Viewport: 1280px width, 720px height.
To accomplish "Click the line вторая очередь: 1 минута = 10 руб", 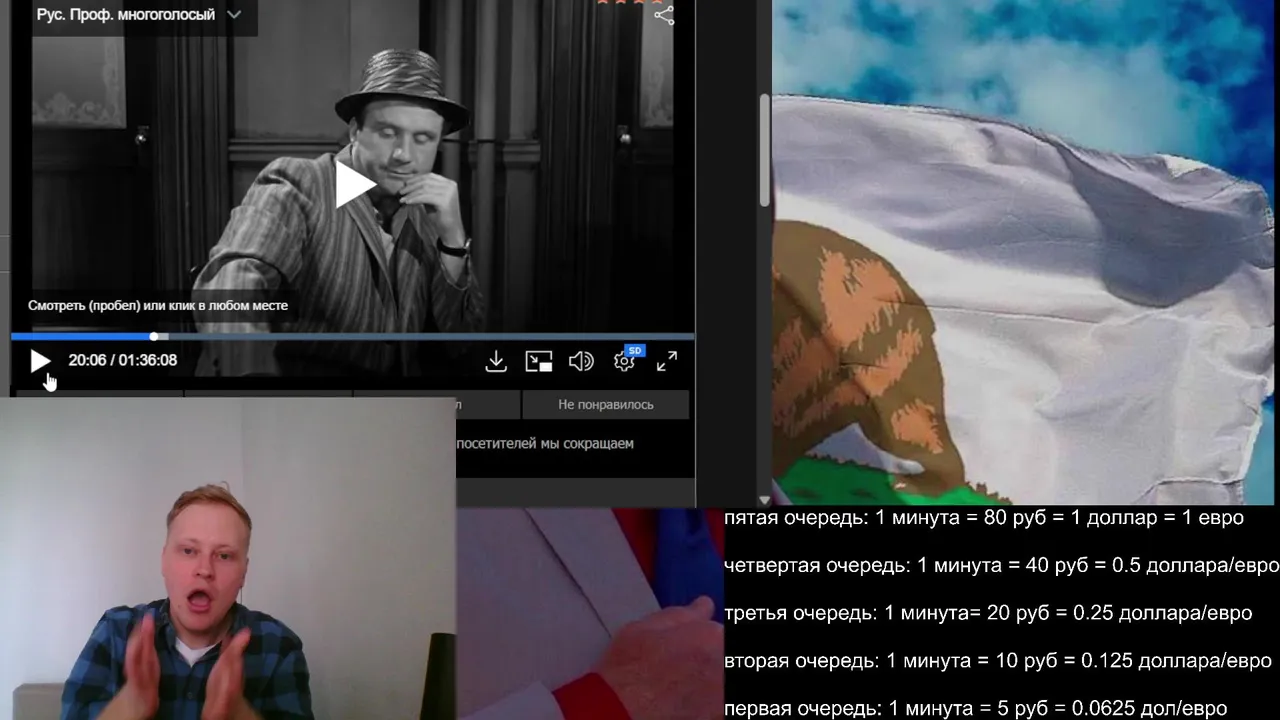I will [x=998, y=661].
